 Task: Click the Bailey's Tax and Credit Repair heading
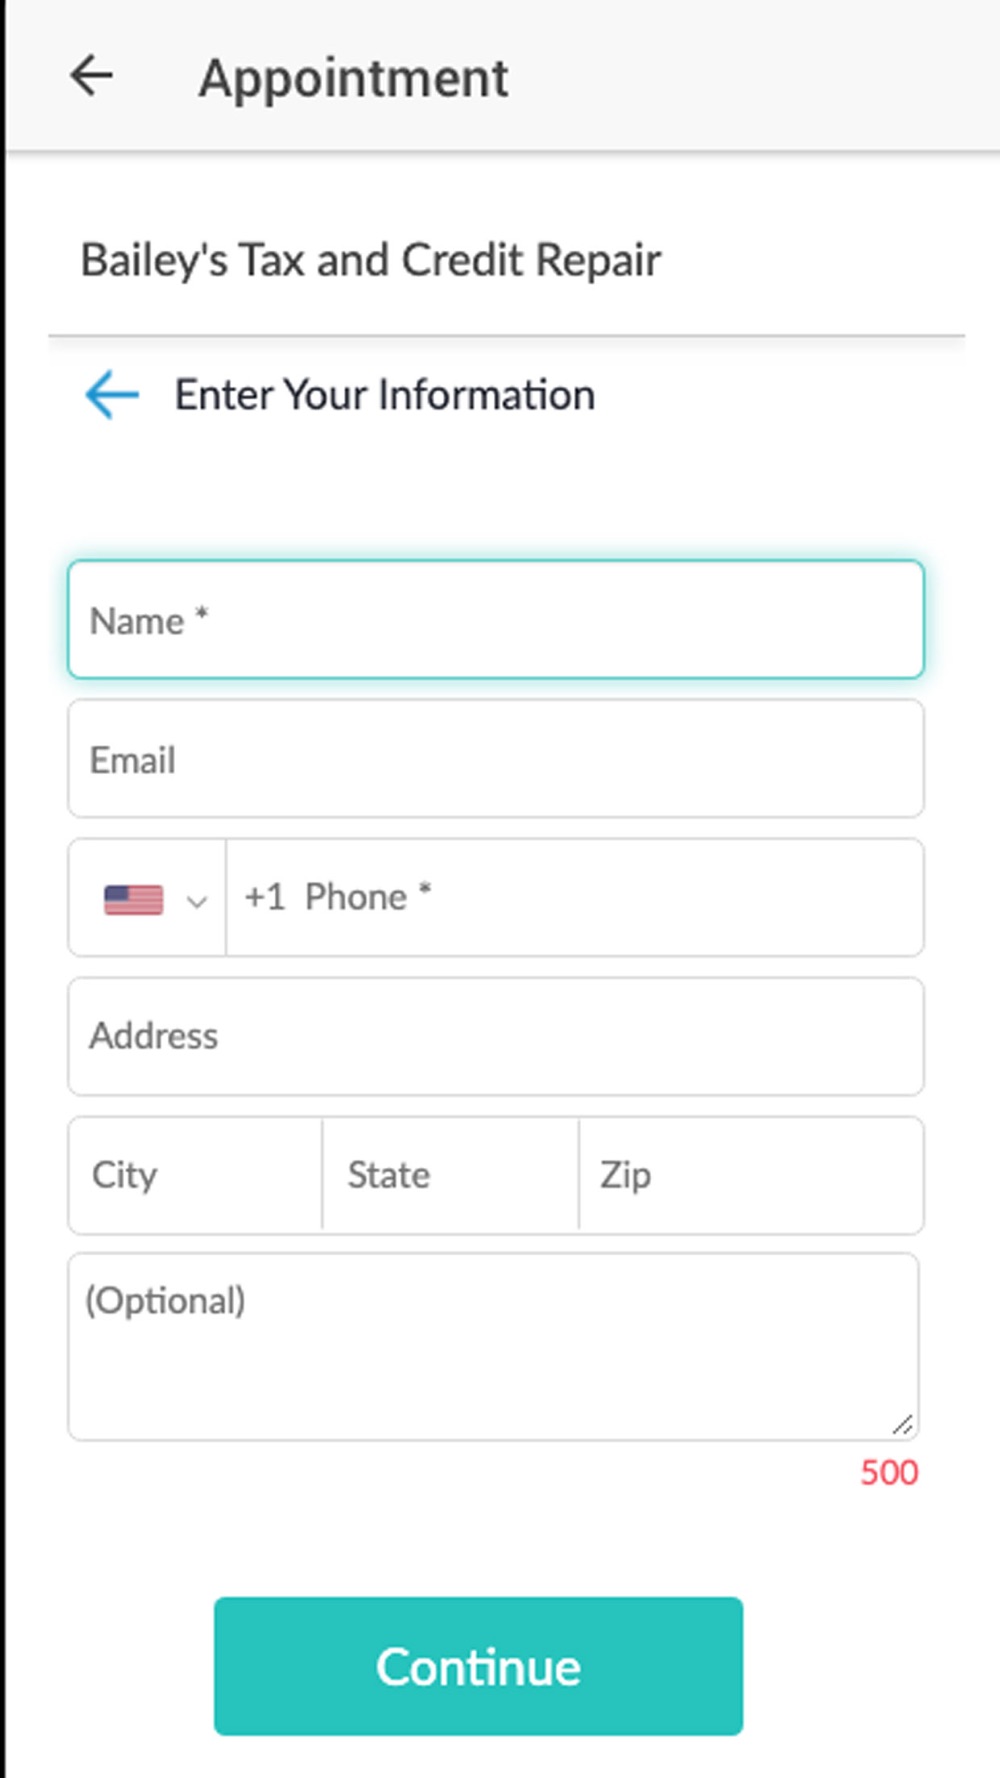pyautogui.click(x=370, y=260)
